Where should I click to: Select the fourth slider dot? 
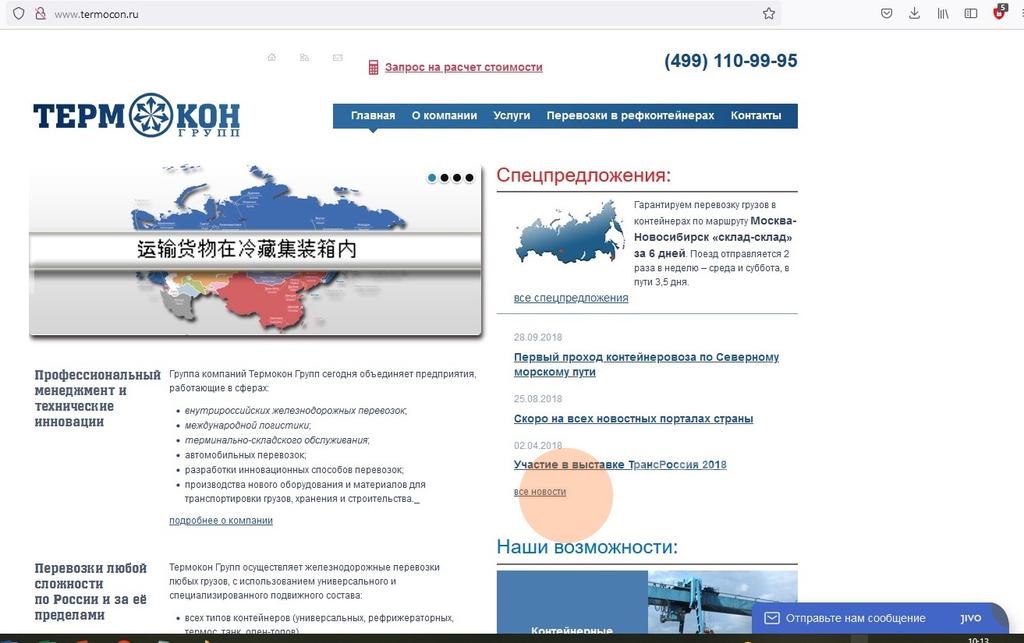[470, 178]
